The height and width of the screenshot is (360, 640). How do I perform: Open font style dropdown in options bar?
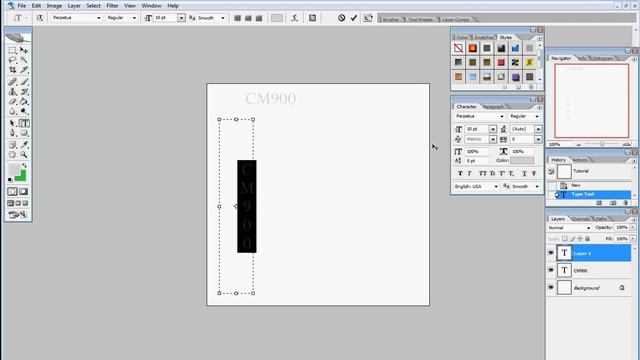tap(134, 18)
